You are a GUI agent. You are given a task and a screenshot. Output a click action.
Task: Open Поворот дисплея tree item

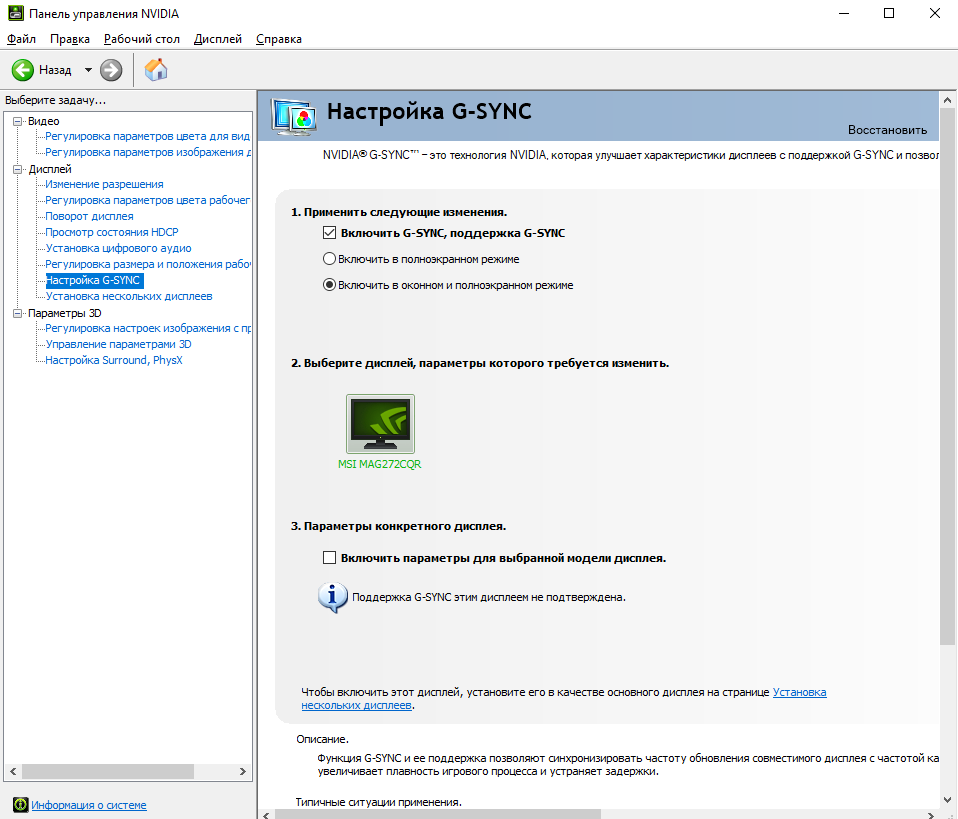(89, 216)
